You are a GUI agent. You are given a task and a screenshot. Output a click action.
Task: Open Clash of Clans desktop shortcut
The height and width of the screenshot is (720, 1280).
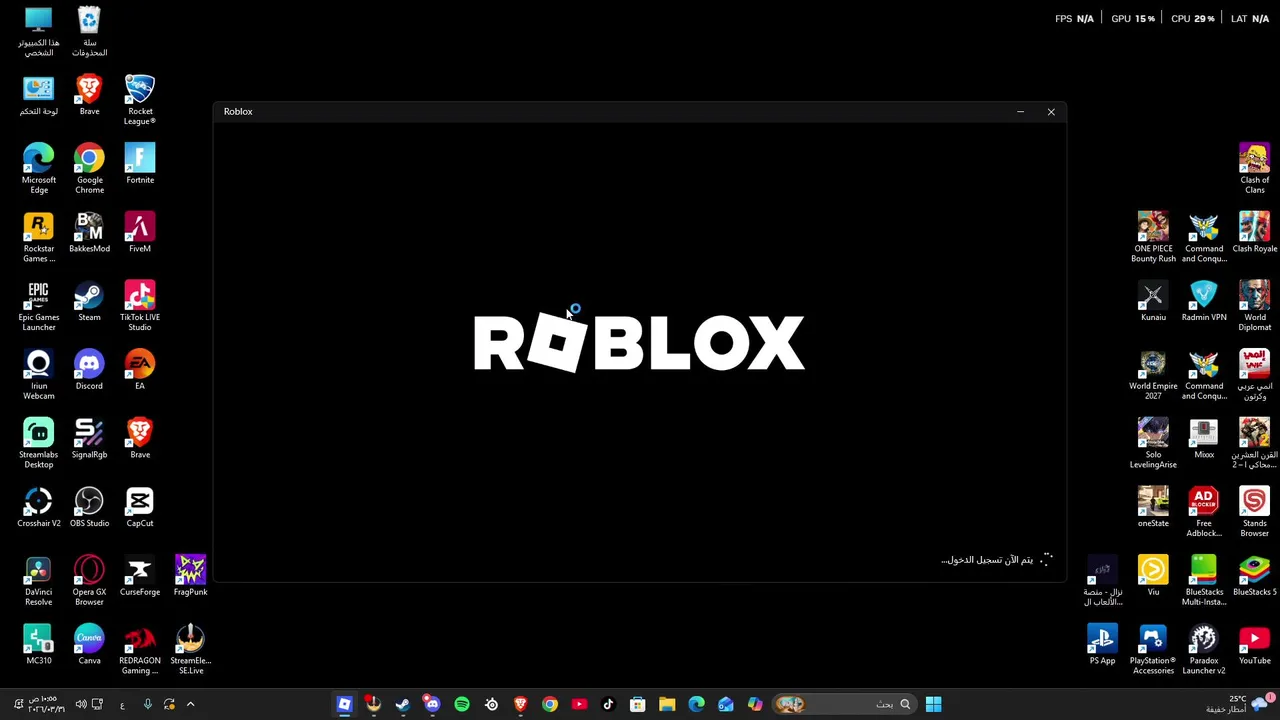[x=1254, y=168]
